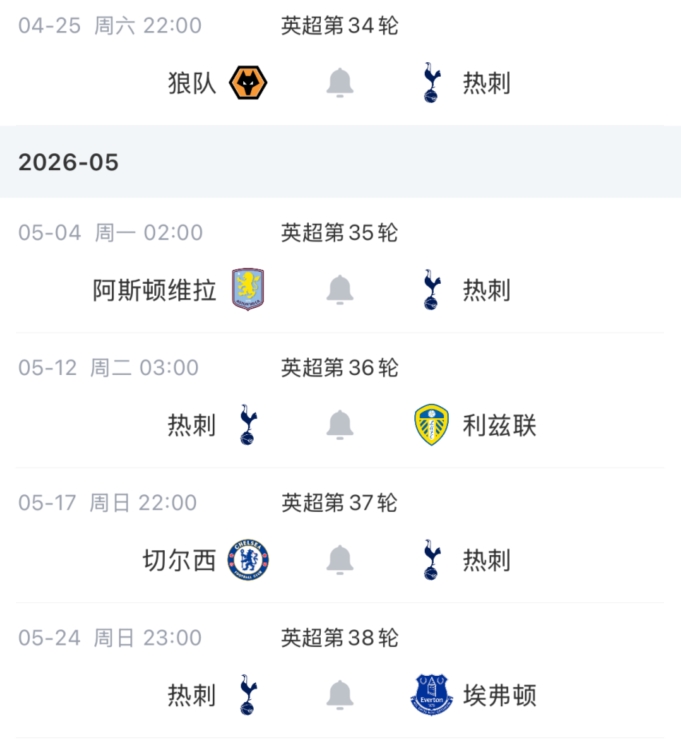This screenshot has width=681, height=746.
Task: Click the Chelsea club crest
Action: click(248, 560)
